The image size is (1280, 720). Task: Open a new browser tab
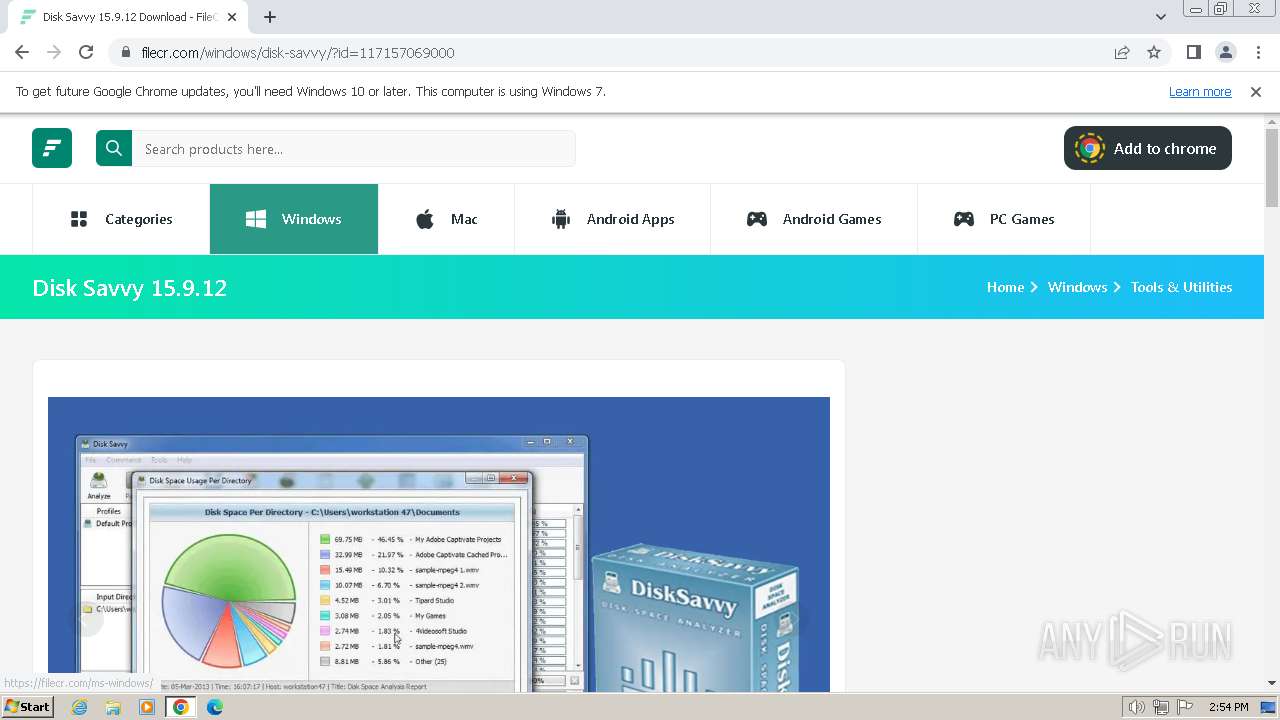click(x=270, y=16)
